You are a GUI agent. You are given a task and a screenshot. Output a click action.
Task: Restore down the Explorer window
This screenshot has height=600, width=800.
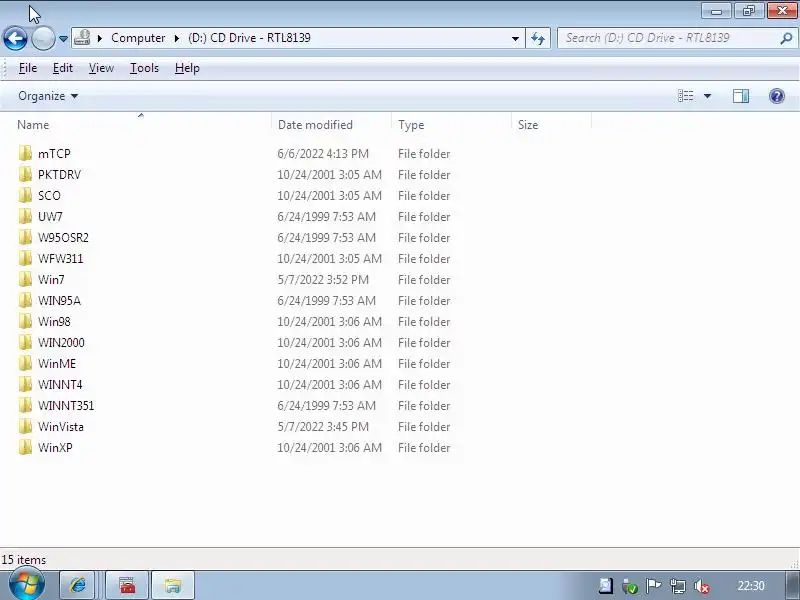(748, 11)
